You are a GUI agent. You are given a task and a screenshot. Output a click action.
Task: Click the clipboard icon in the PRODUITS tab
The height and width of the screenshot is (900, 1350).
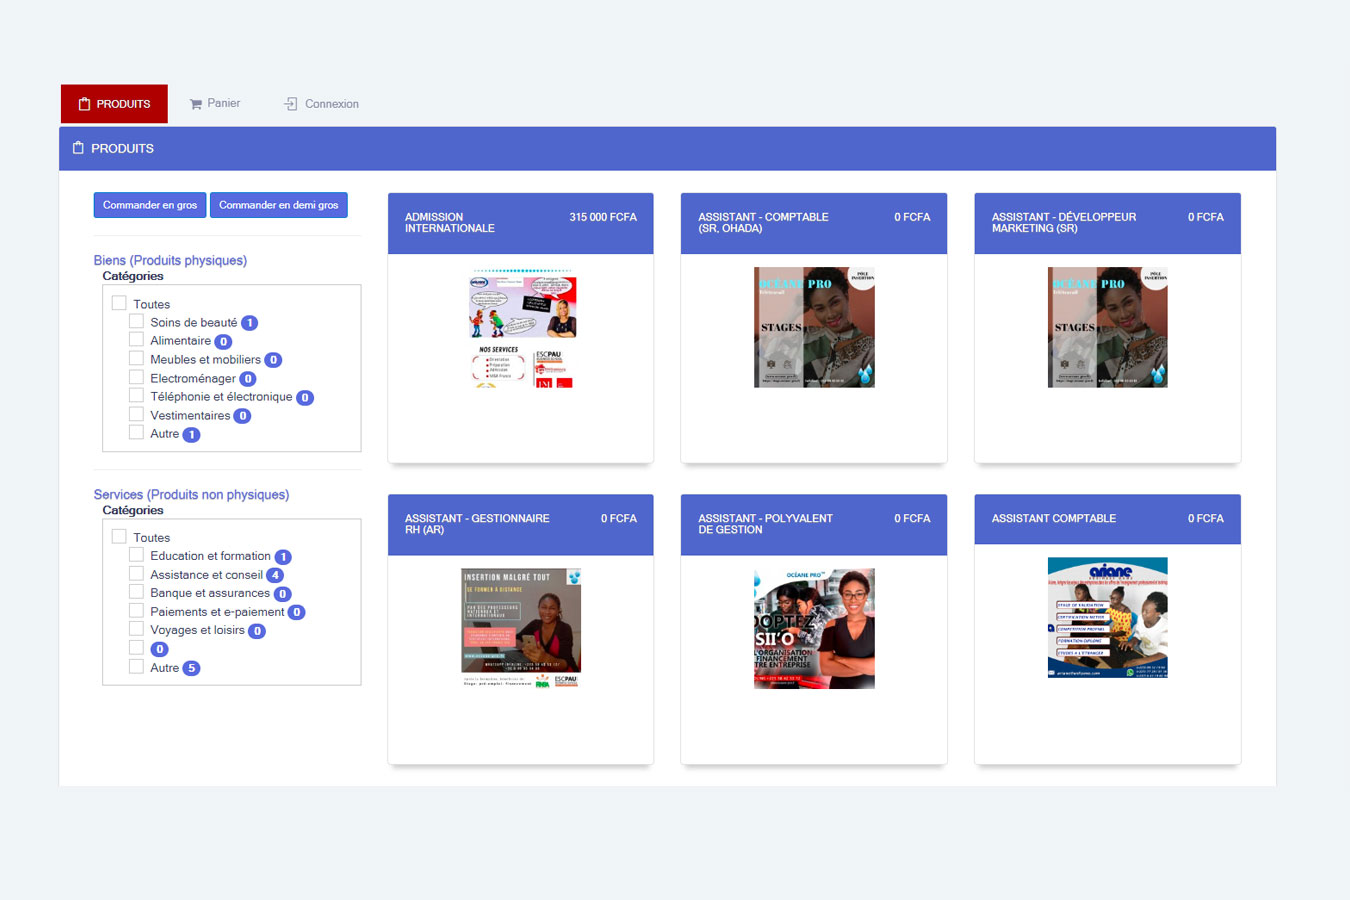84,104
